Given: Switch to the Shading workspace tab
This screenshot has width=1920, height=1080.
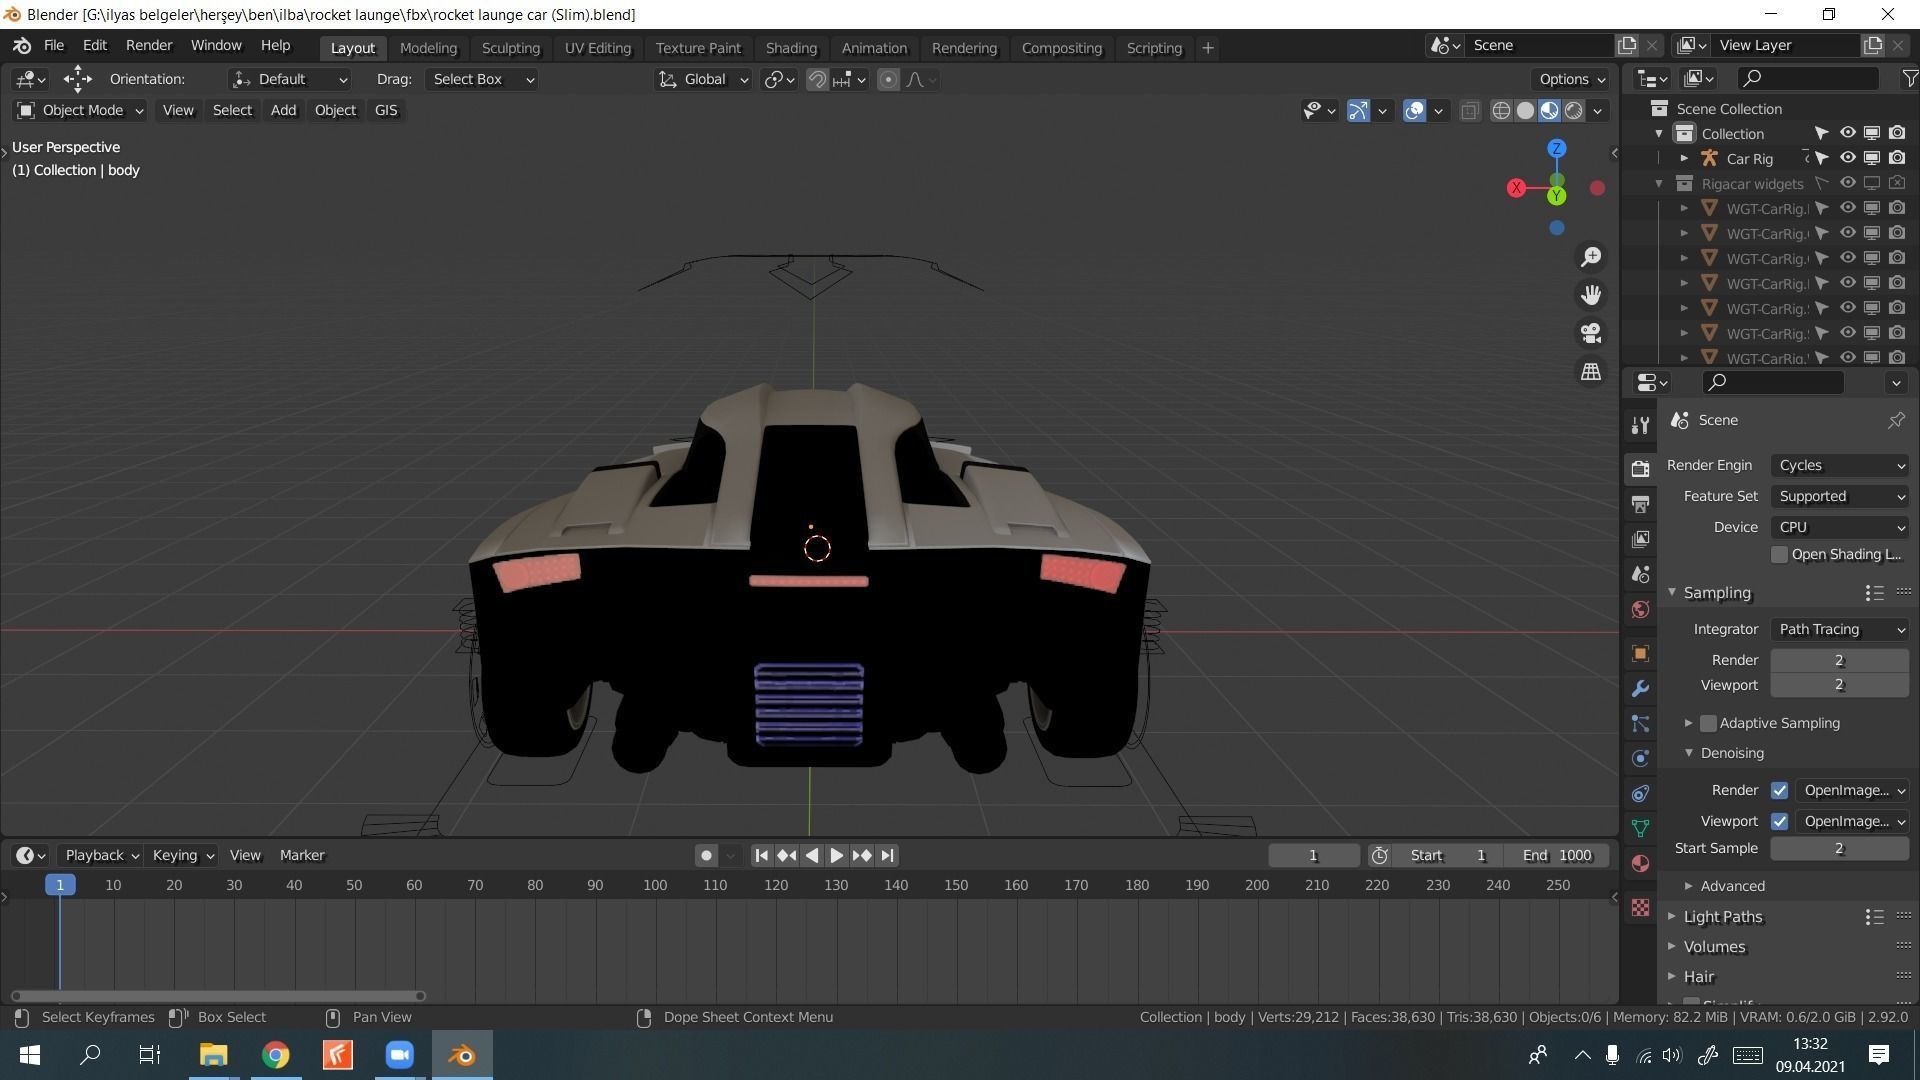Looking at the screenshot, I should [791, 47].
